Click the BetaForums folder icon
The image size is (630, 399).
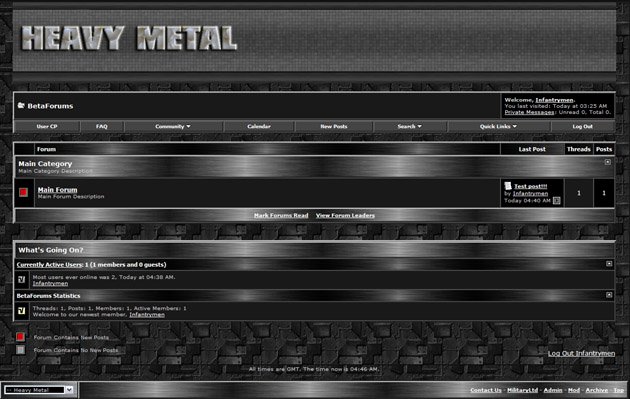[21, 106]
